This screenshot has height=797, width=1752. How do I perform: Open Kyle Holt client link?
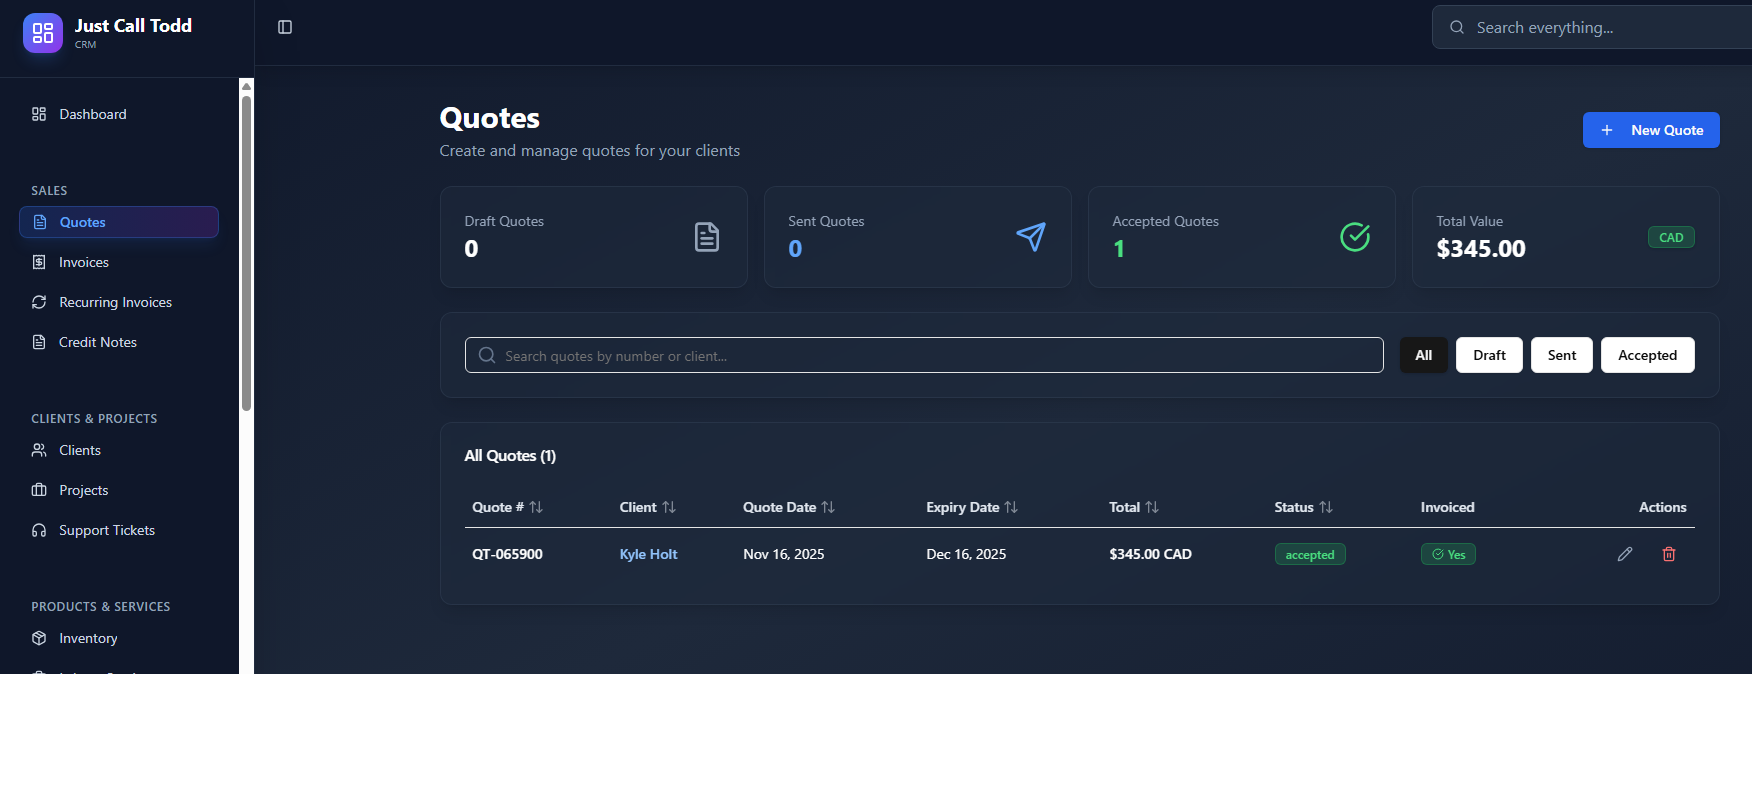coord(648,554)
